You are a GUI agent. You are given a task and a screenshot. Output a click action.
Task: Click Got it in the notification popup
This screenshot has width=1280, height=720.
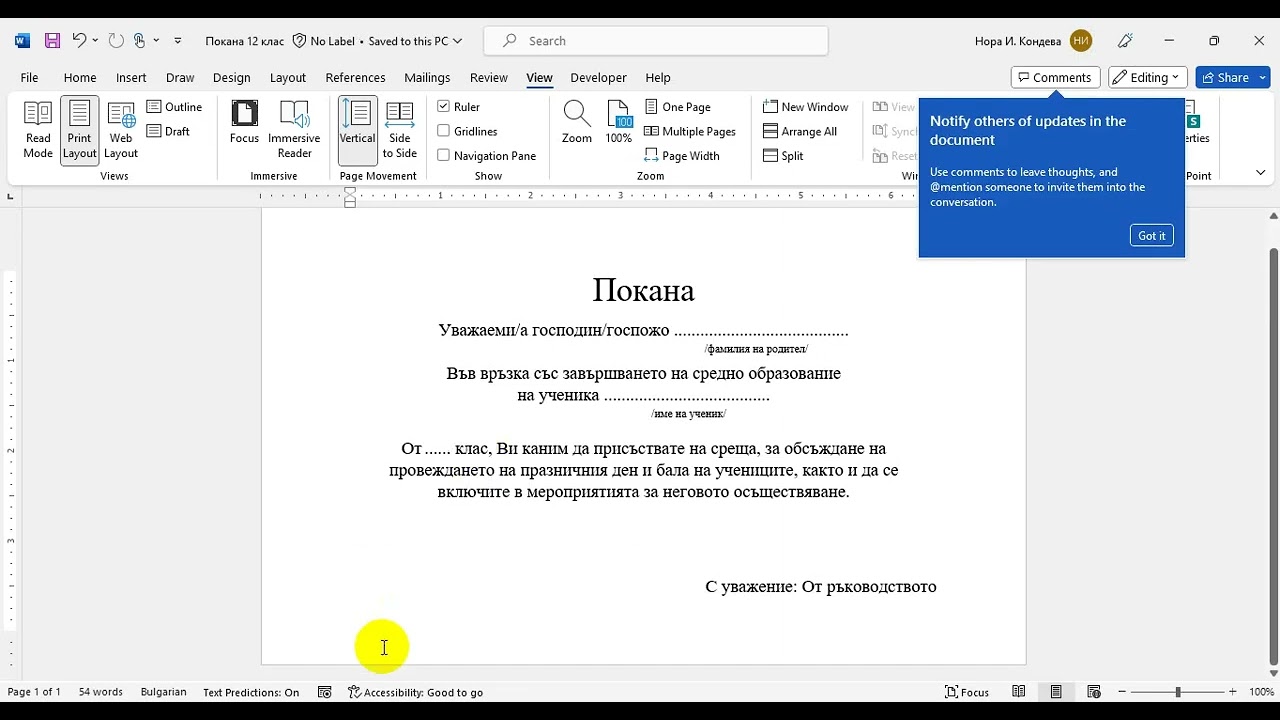click(x=1151, y=236)
